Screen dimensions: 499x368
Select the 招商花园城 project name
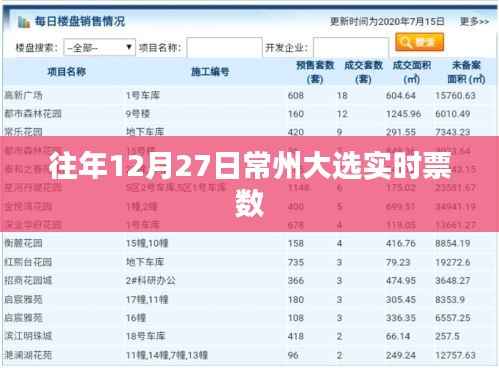pos(28,280)
